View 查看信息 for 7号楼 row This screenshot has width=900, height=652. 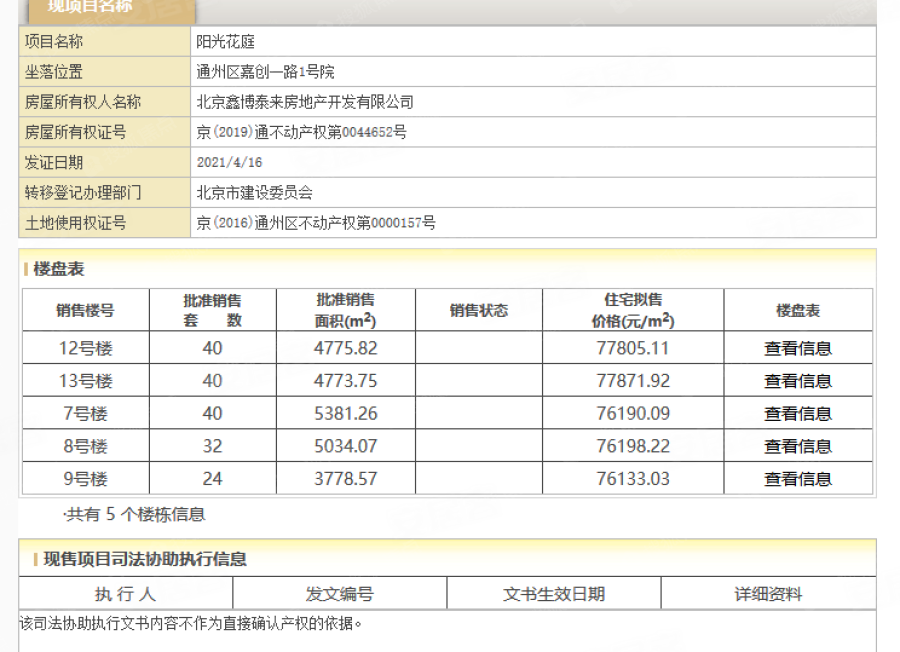click(797, 413)
